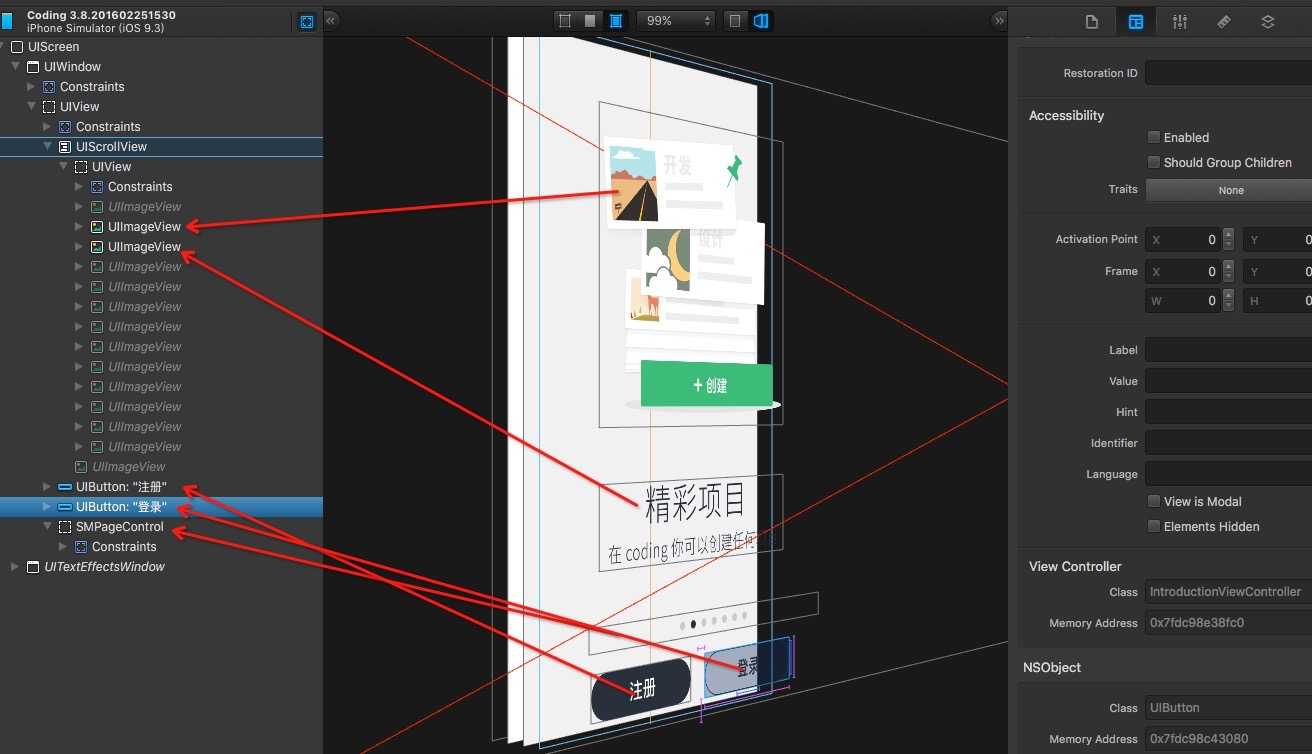The image size is (1312, 754).
Task: Click the accessibility Label field
Action: pyautogui.click(x=1229, y=350)
